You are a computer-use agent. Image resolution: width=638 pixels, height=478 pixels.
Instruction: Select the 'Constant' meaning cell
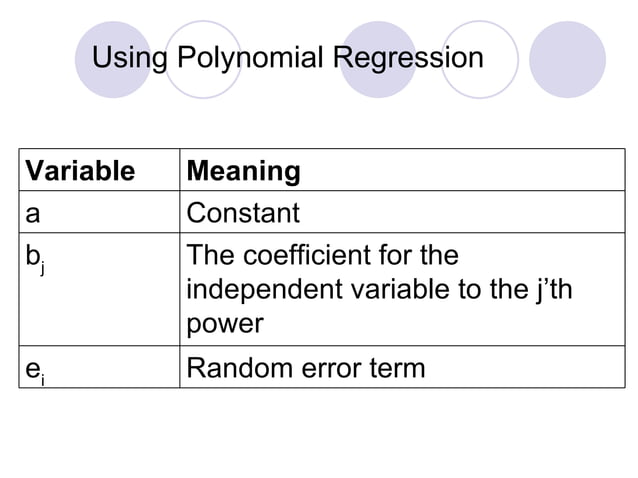(x=244, y=213)
